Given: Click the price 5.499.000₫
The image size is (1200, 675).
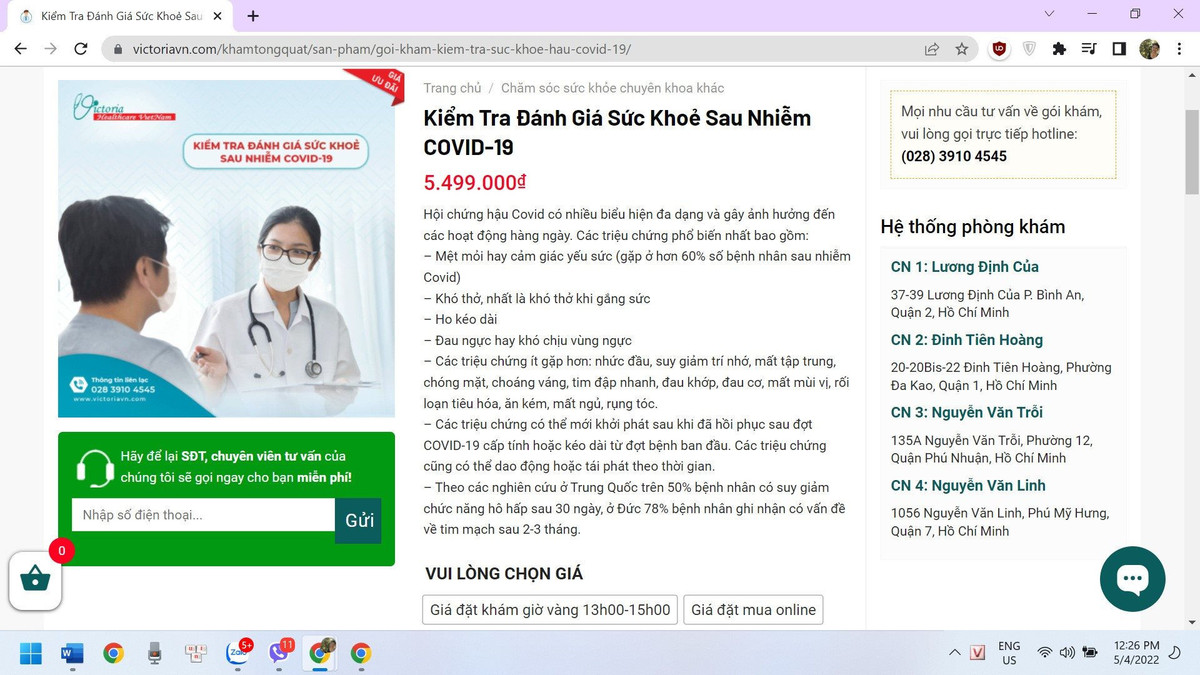Looking at the screenshot, I should tap(475, 182).
